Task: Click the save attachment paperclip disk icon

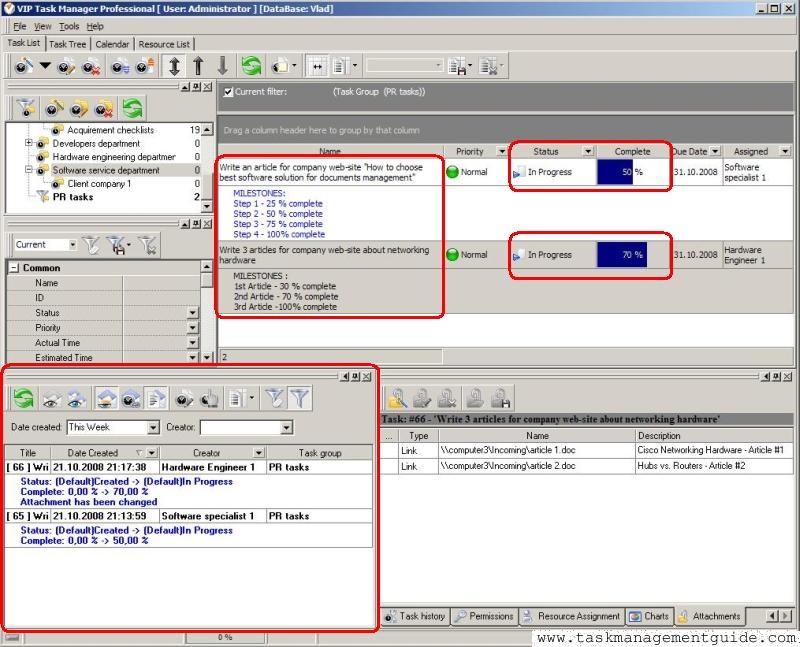Action: 501,399
